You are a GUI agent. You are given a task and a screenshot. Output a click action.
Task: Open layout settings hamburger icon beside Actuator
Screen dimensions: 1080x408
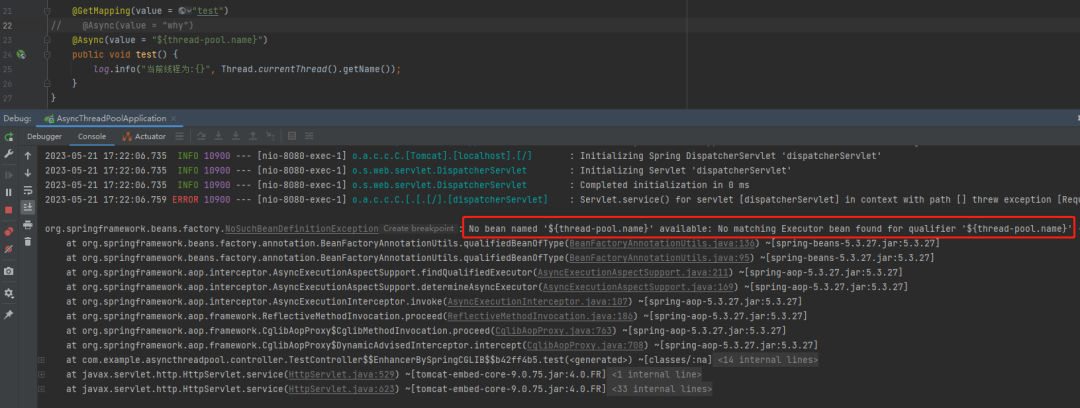click(179, 136)
